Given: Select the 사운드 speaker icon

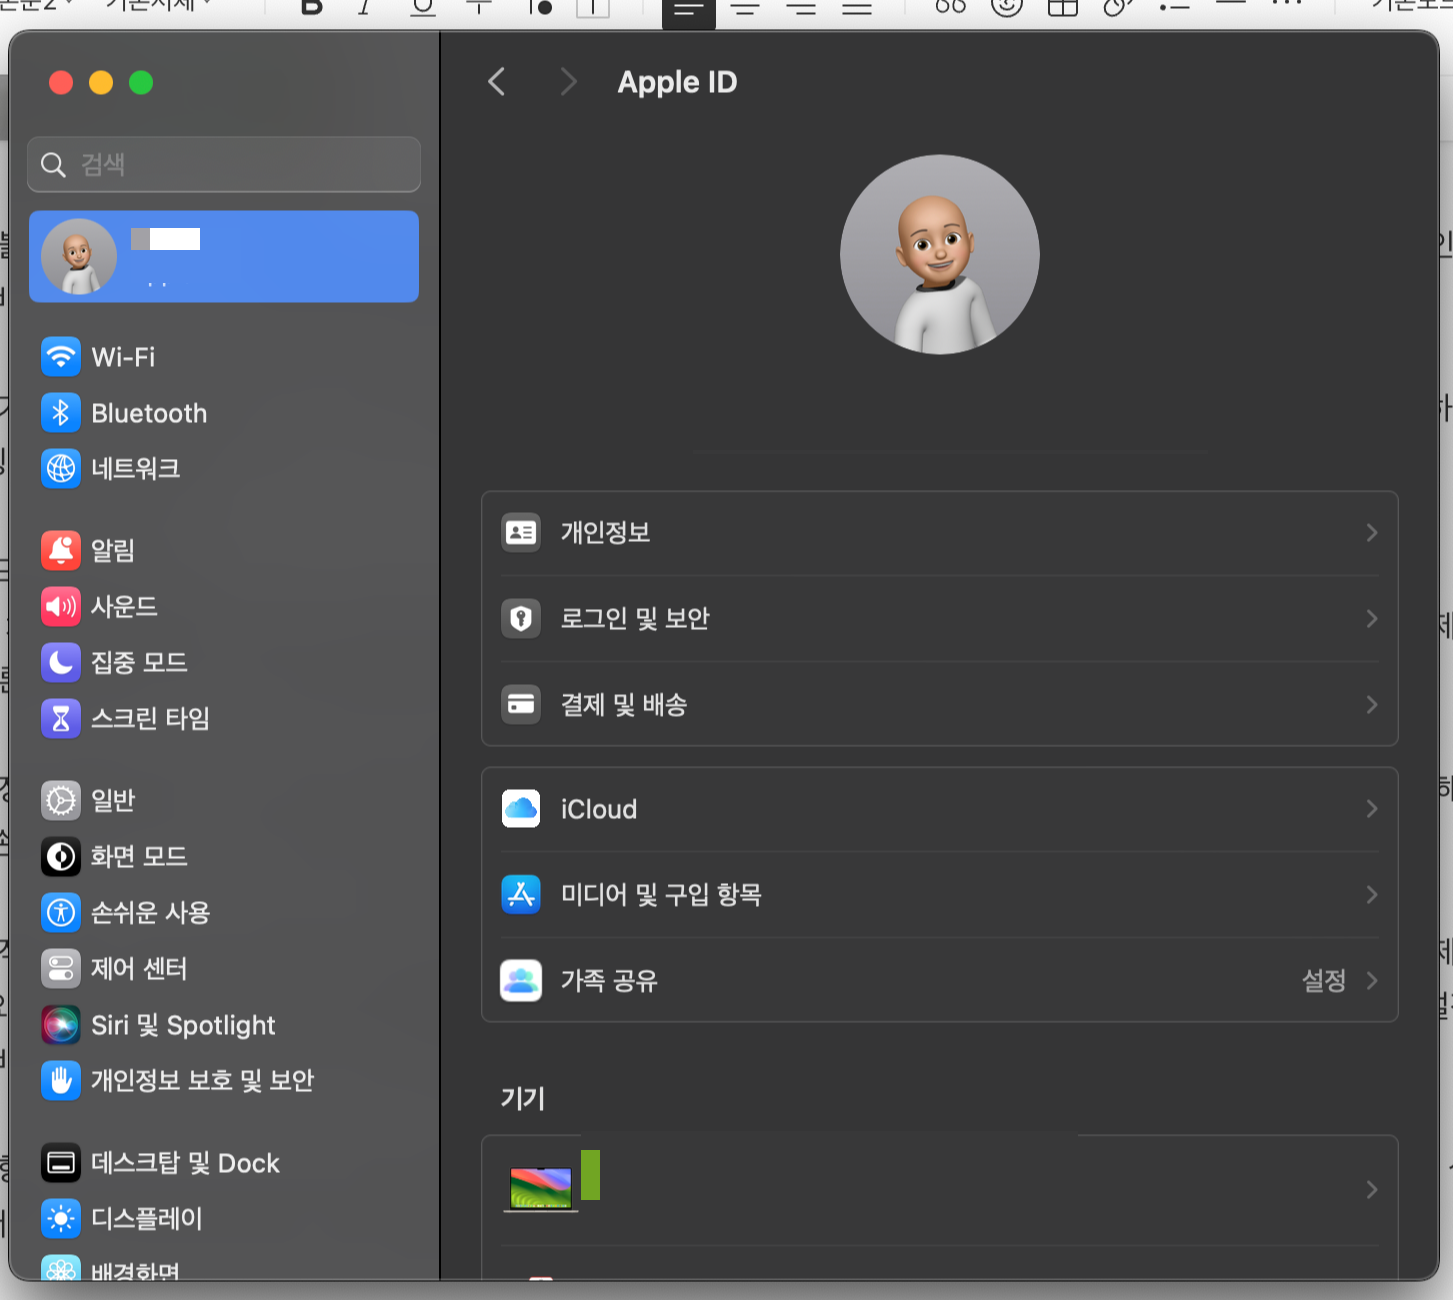Looking at the screenshot, I should coord(61,606).
